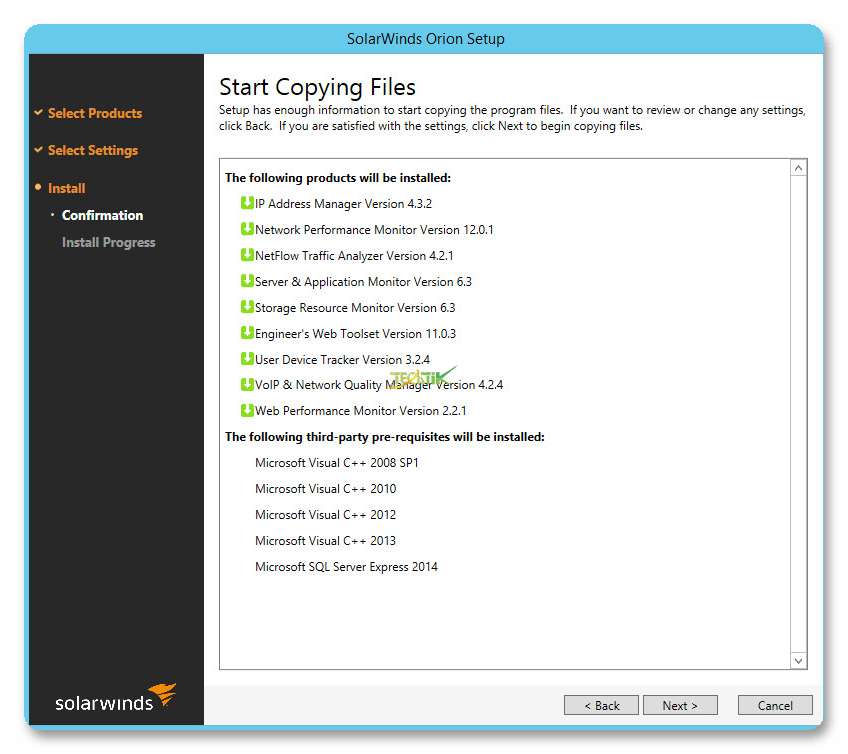The height and width of the screenshot is (754, 848).
Task: Click the green download icon beside IP Address Manager
Action: (247, 203)
